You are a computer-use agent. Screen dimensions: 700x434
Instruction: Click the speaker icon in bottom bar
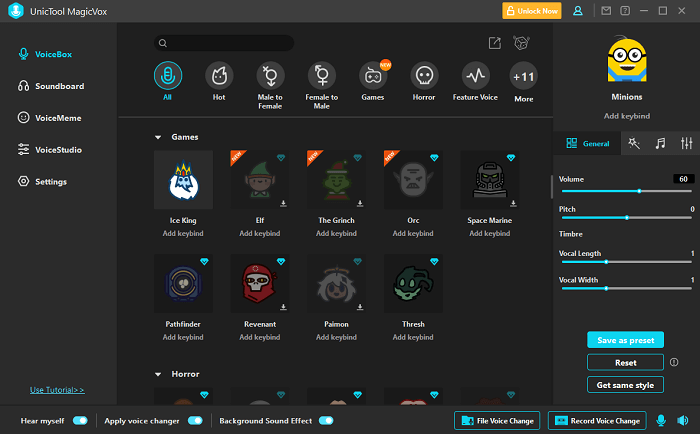point(685,420)
